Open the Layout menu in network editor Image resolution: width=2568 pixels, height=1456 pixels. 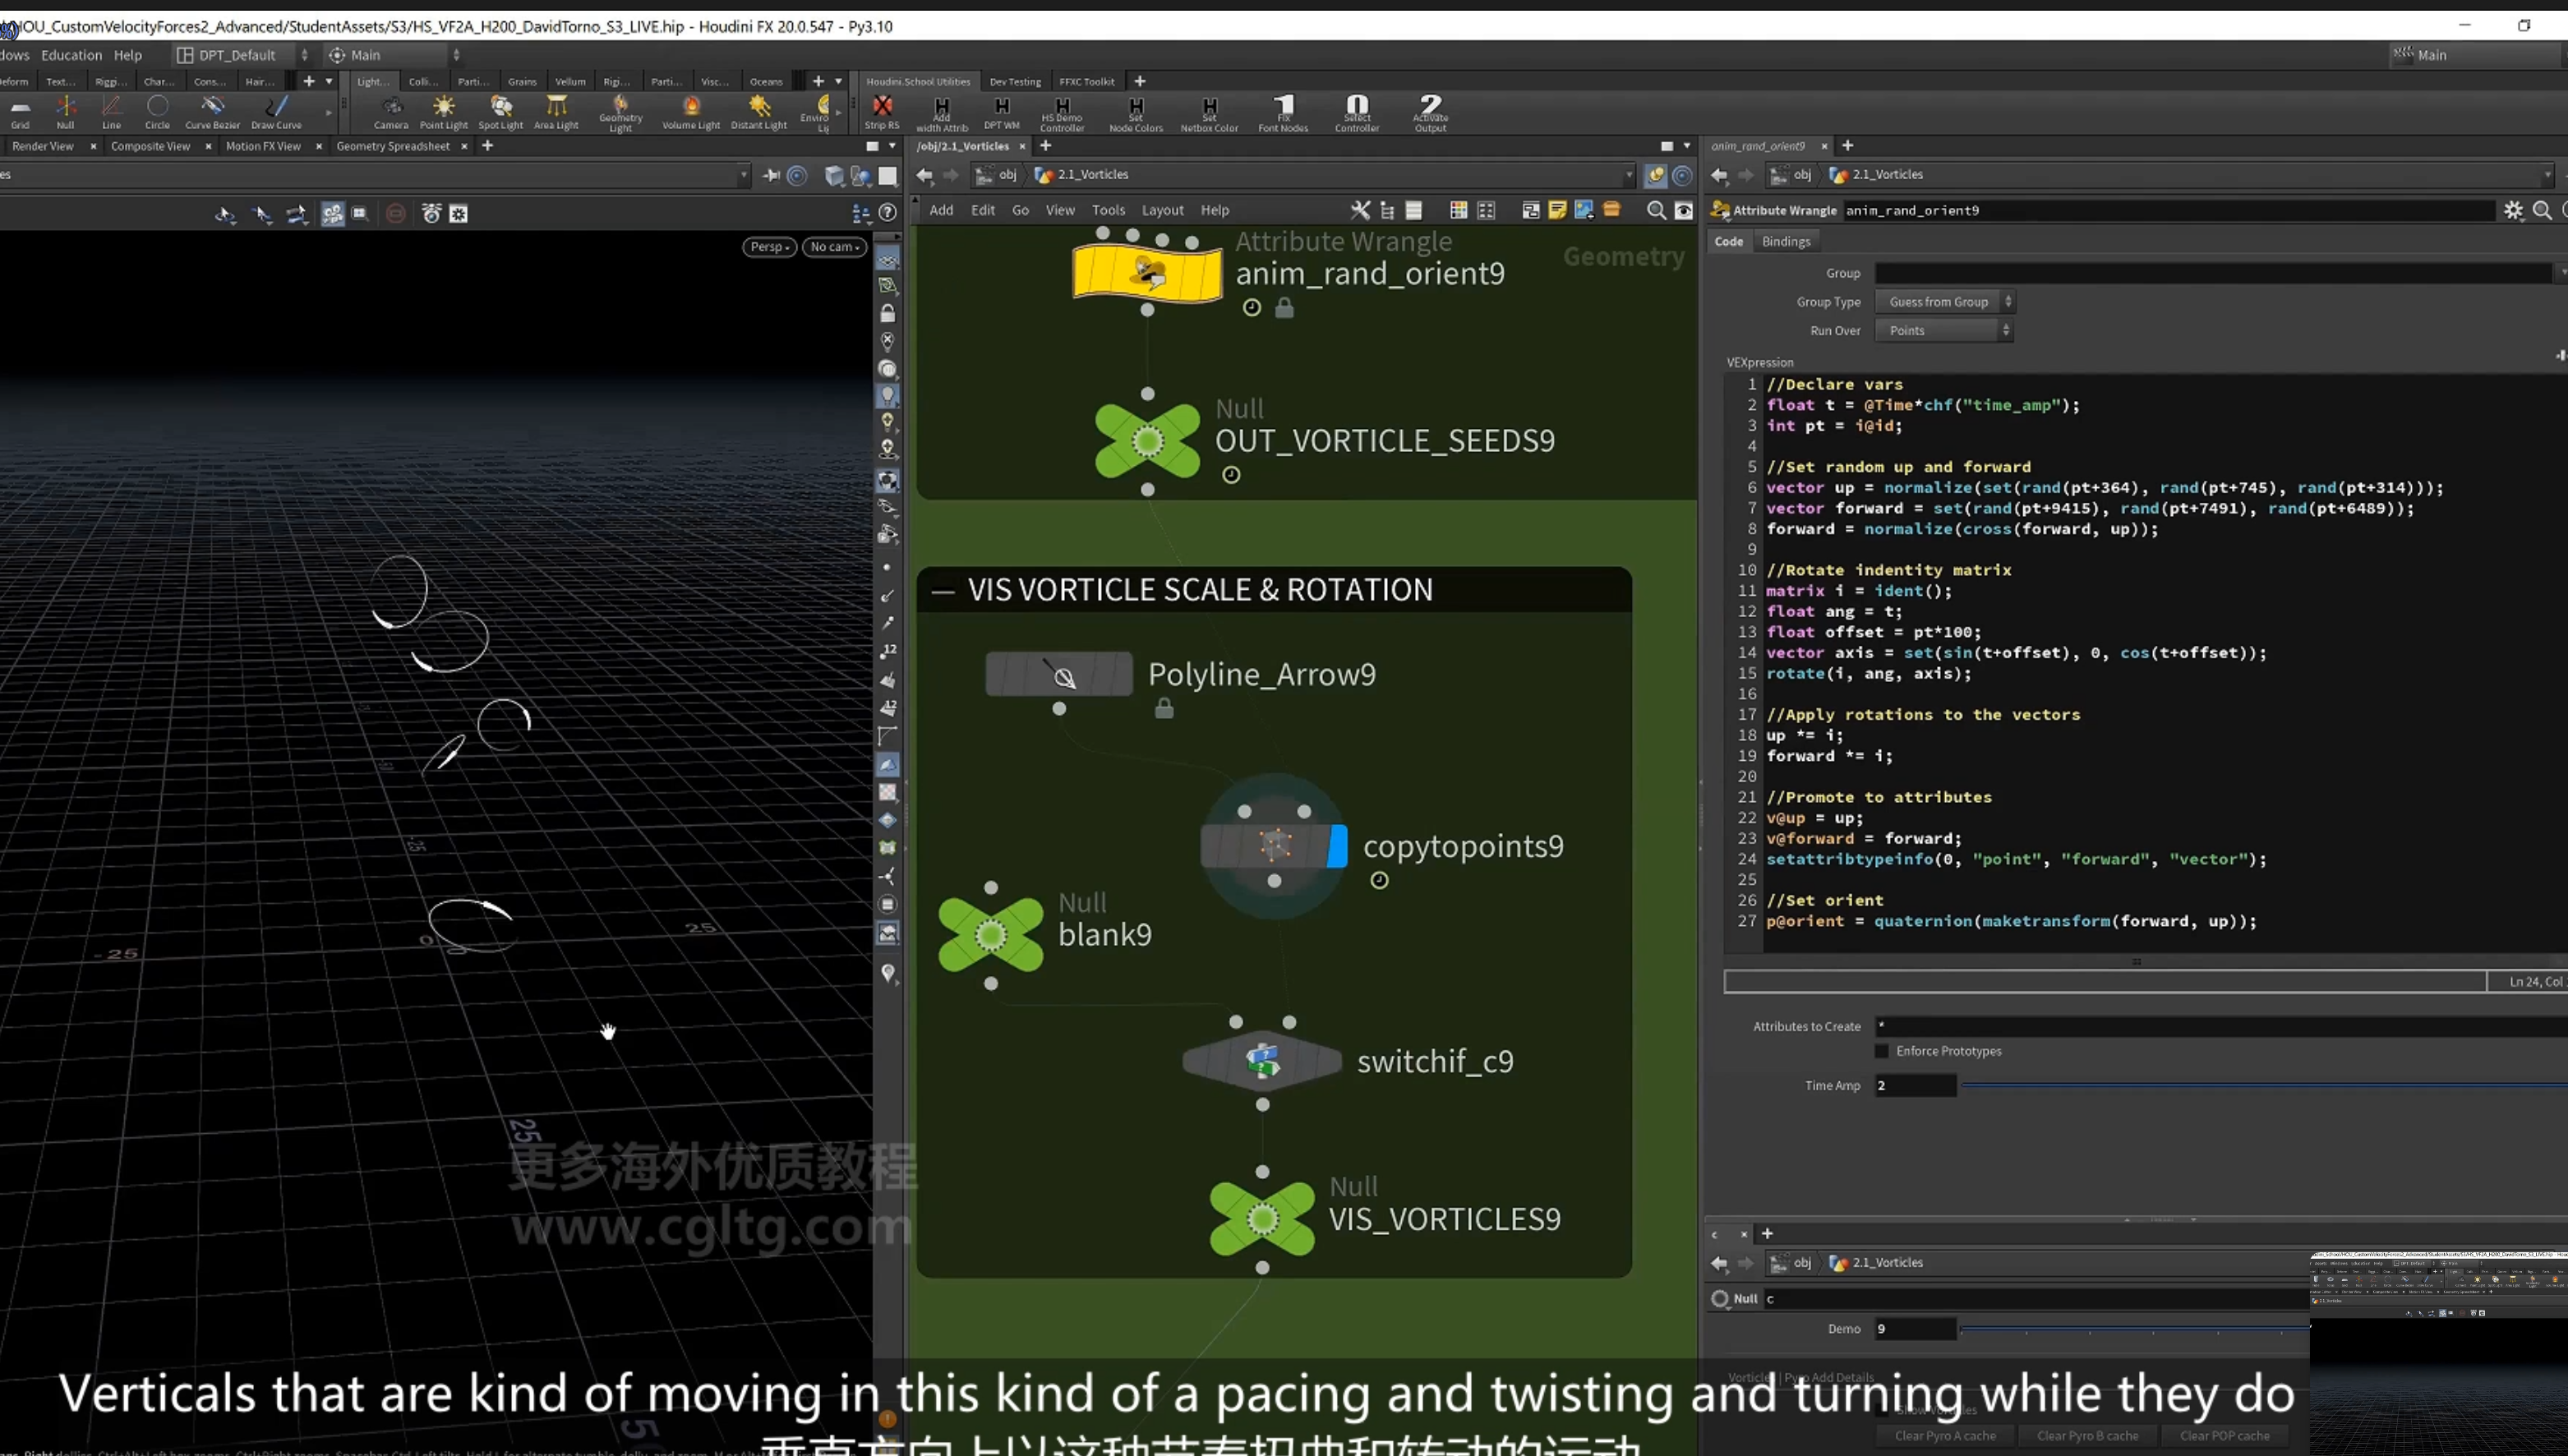coord(1162,210)
